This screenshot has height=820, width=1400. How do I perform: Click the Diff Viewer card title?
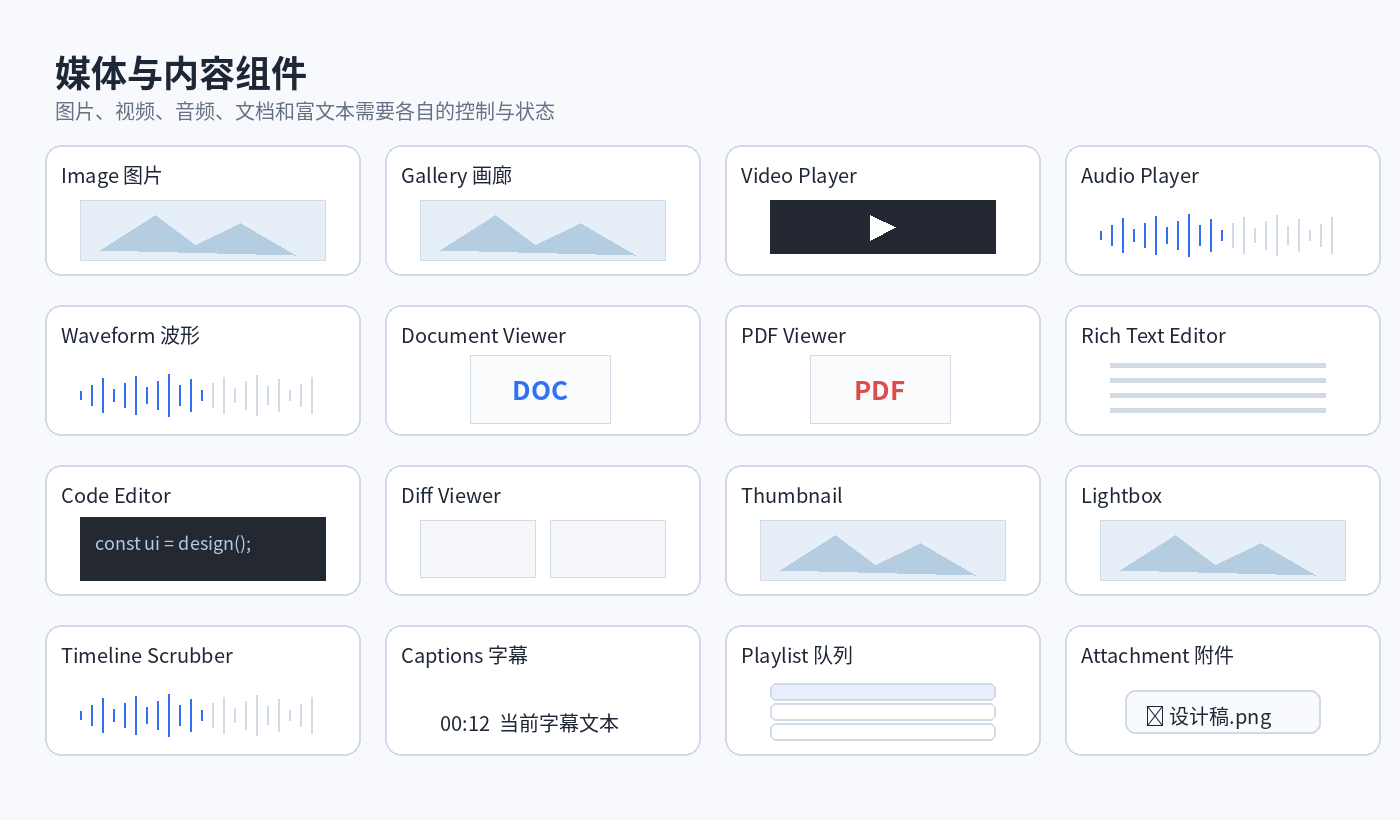tap(451, 496)
